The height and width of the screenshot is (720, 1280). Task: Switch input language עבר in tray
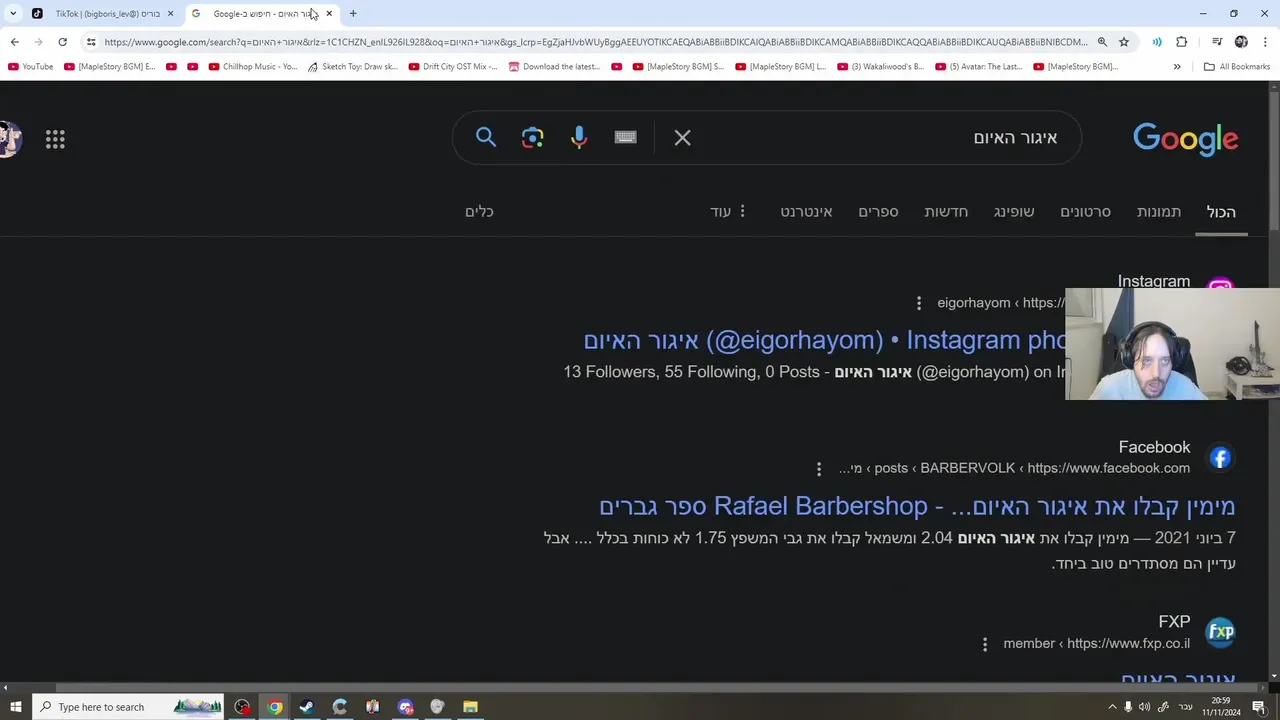[1185, 707]
